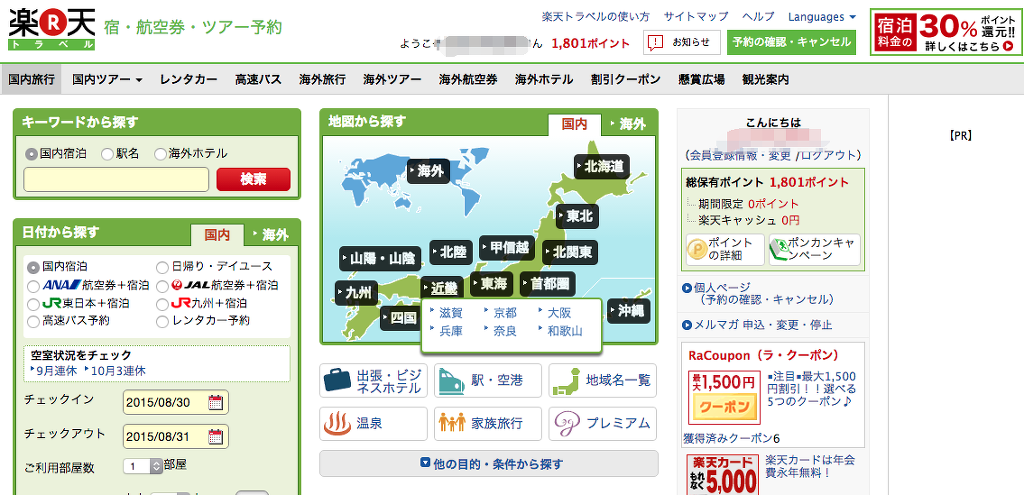Select JR東日本+宿泊 radio button
1024x495 pixels.
click(33, 304)
